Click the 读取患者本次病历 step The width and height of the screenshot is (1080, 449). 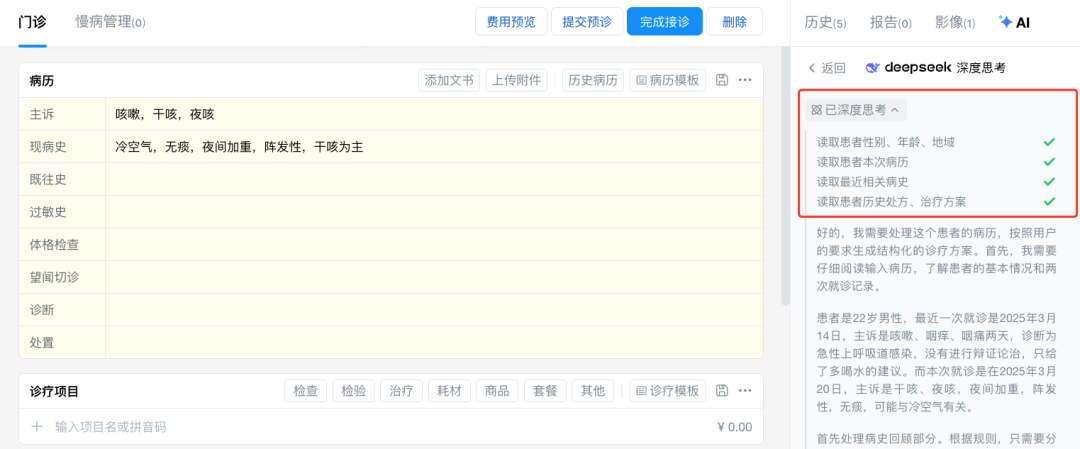pyautogui.click(x=862, y=162)
